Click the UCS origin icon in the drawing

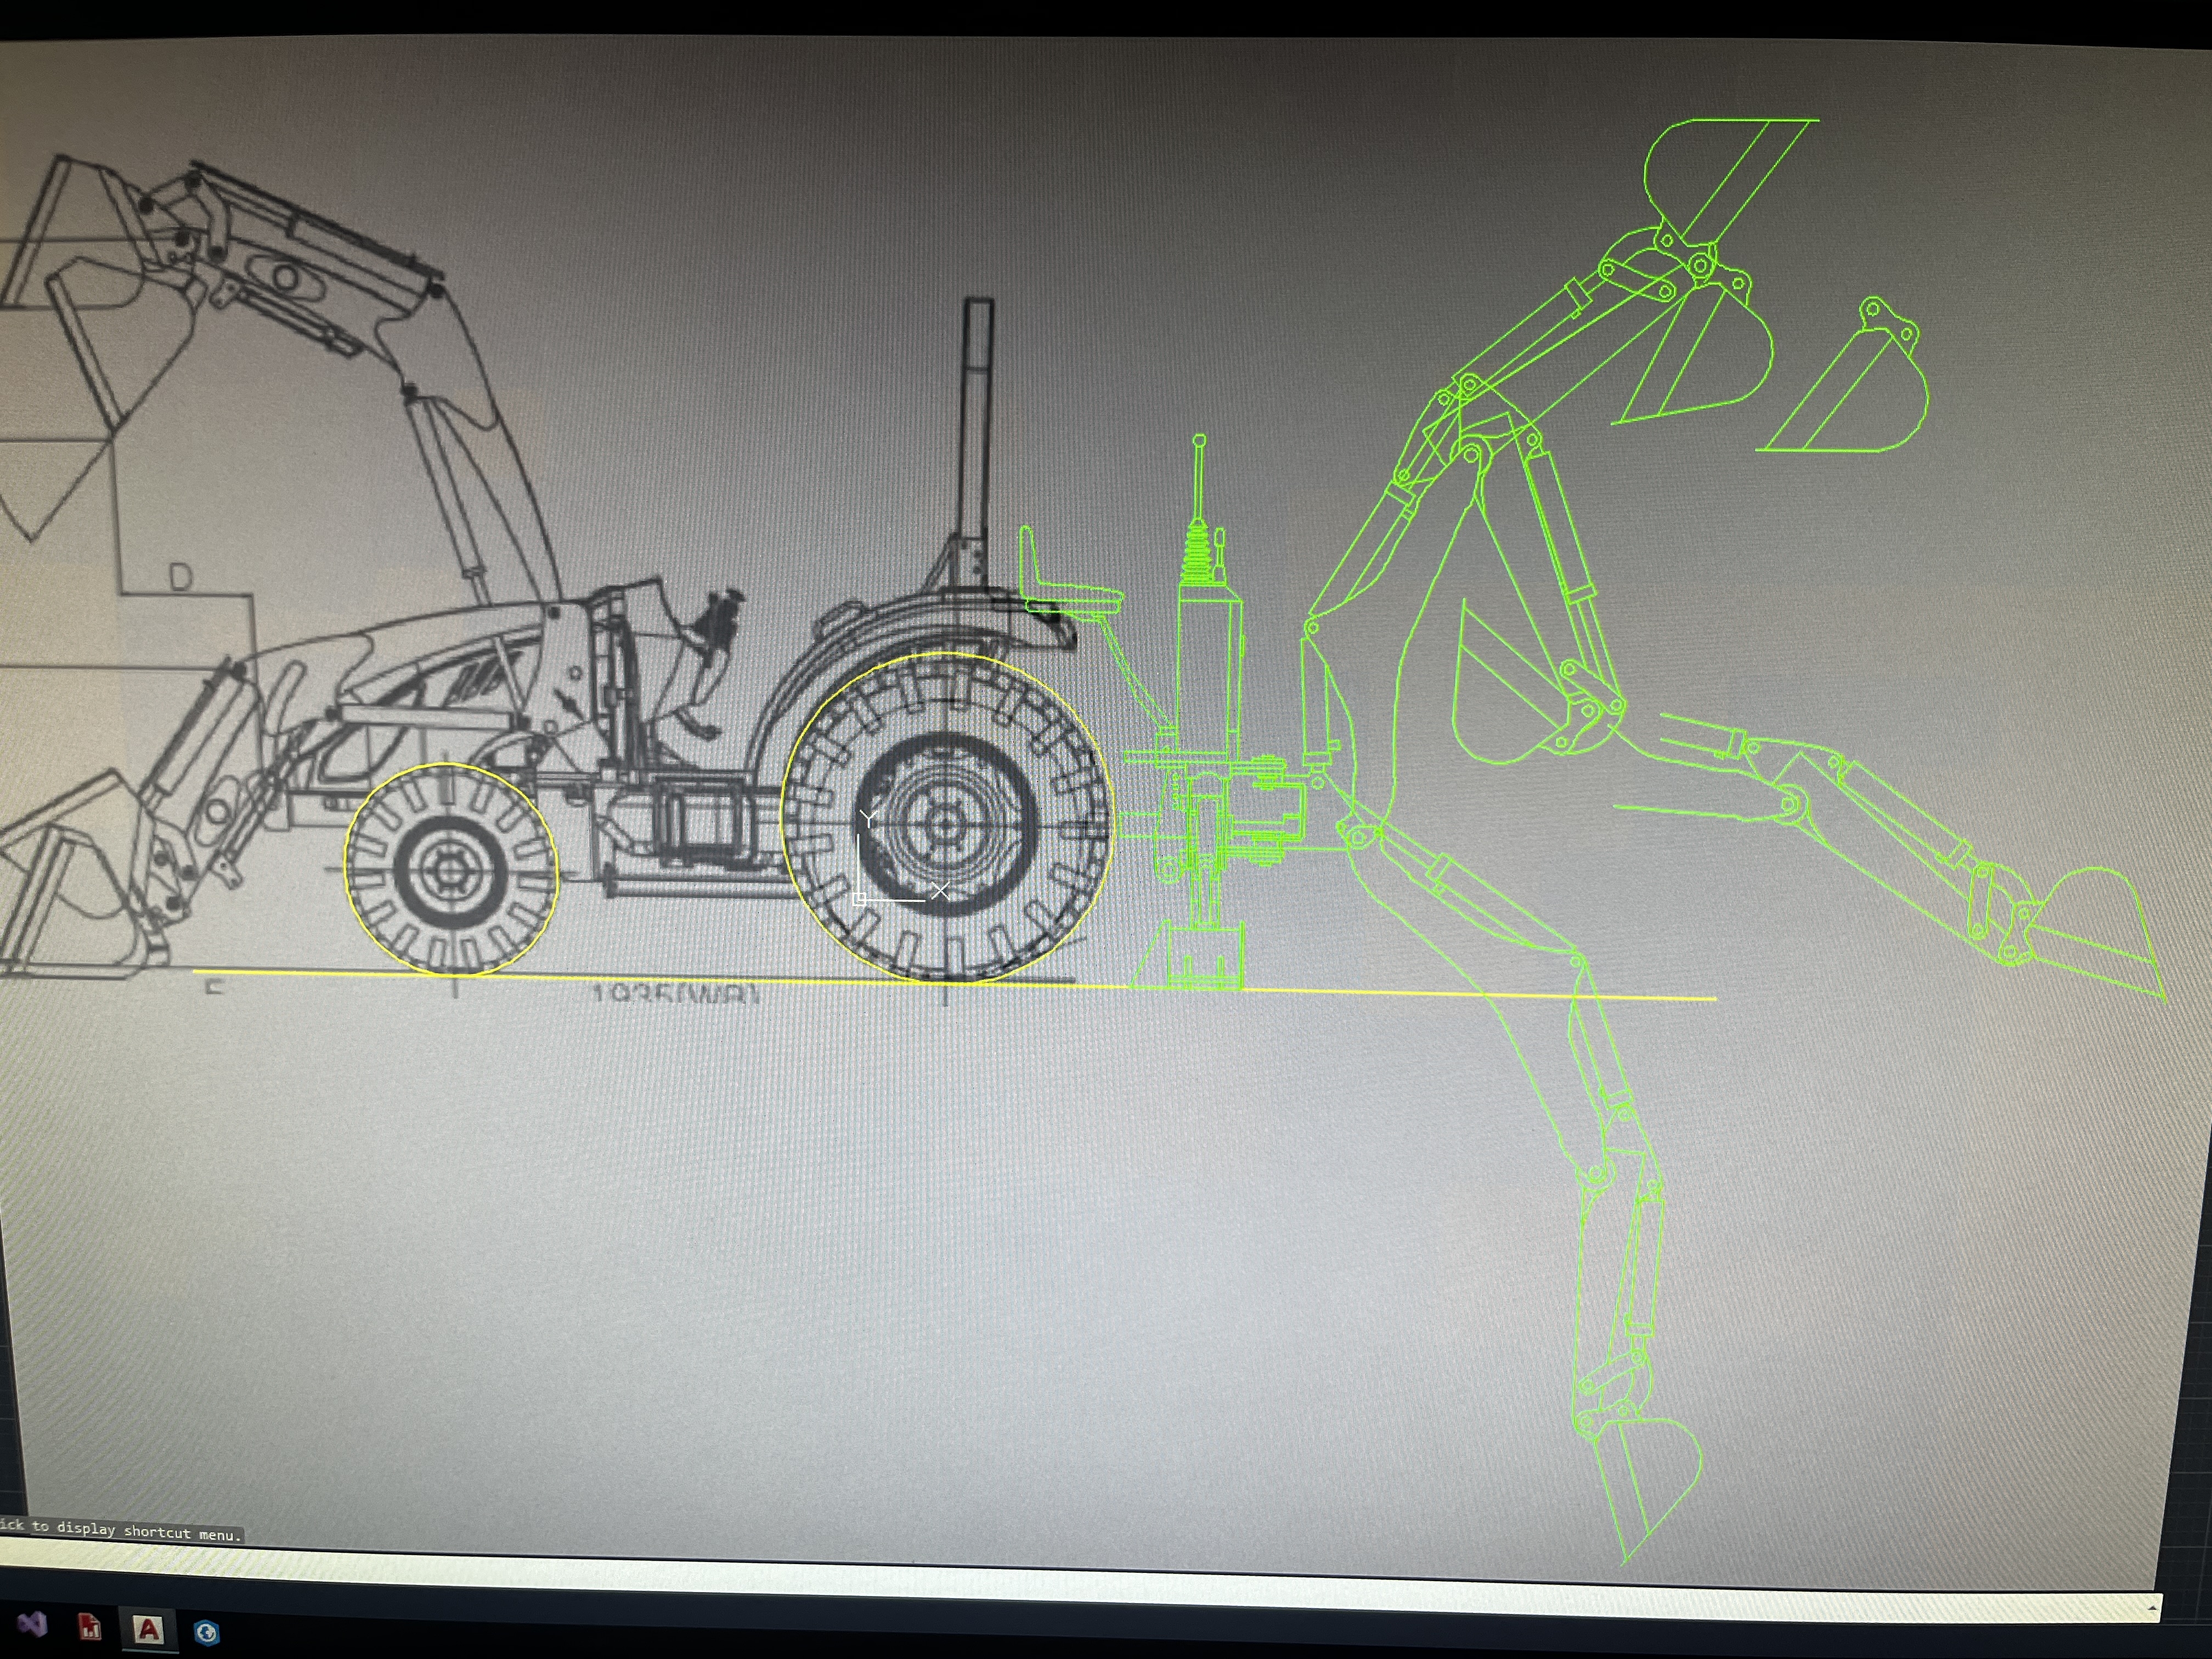[860, 899]
